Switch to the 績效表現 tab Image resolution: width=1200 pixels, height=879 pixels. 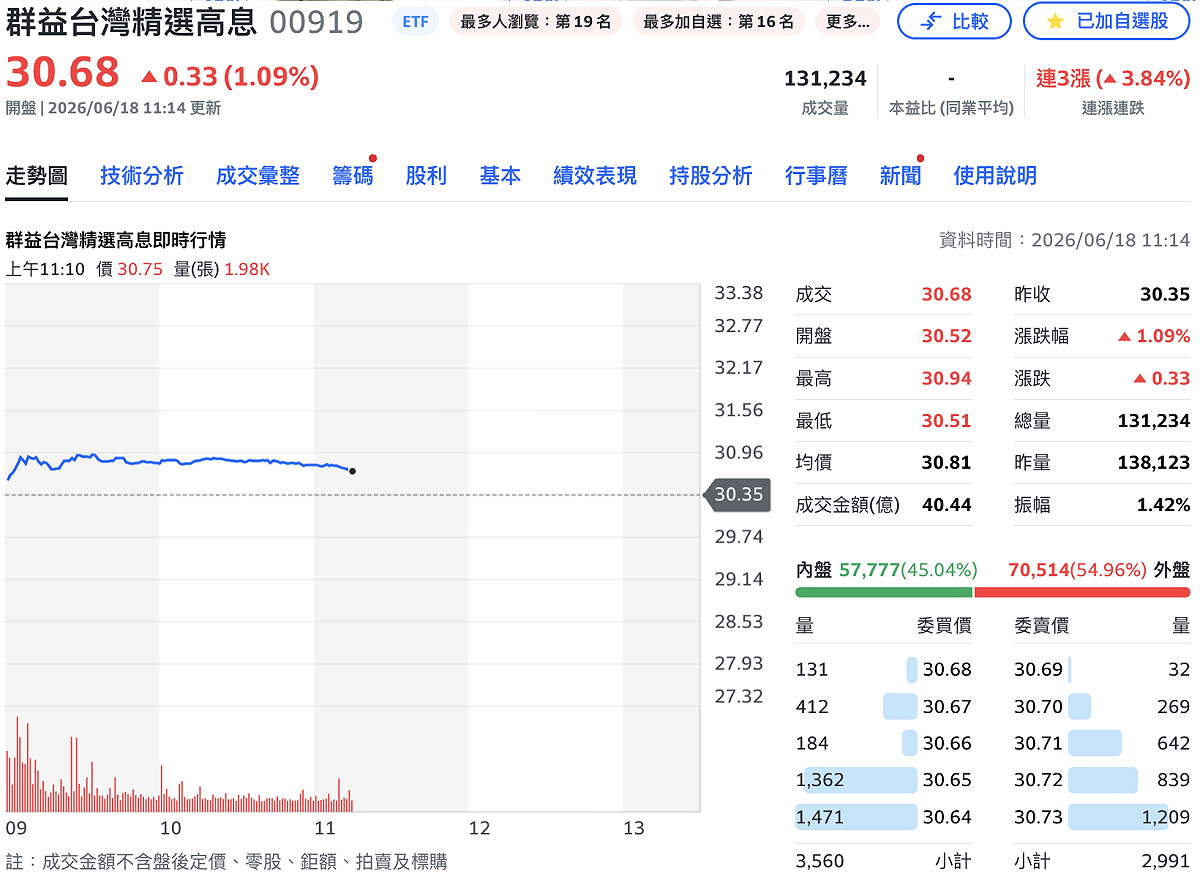click(595, 176)
